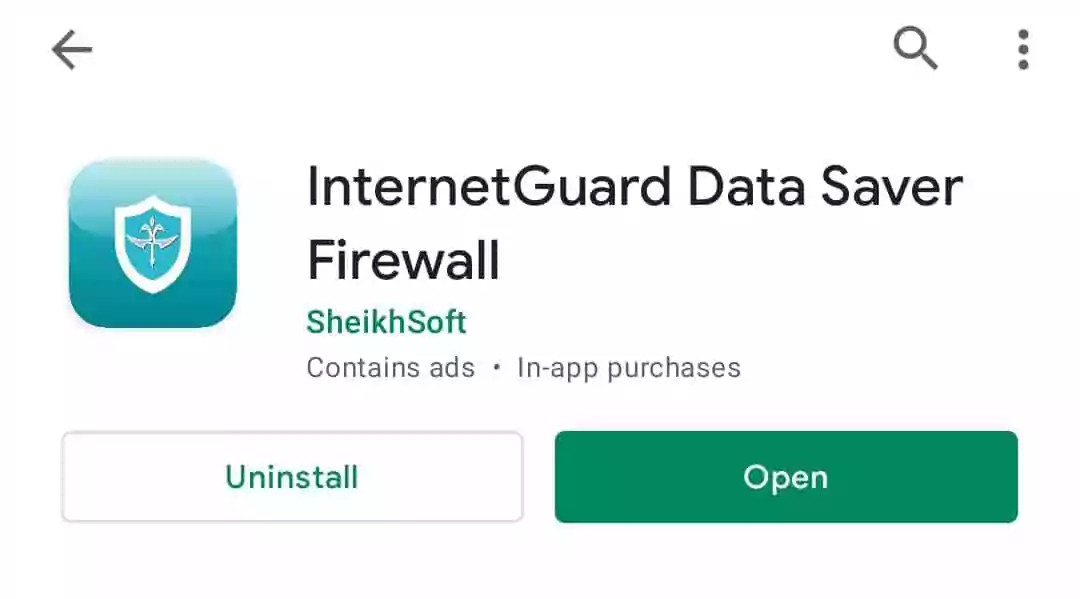Open the three-dot overflow menu

tap(1024, 50)
